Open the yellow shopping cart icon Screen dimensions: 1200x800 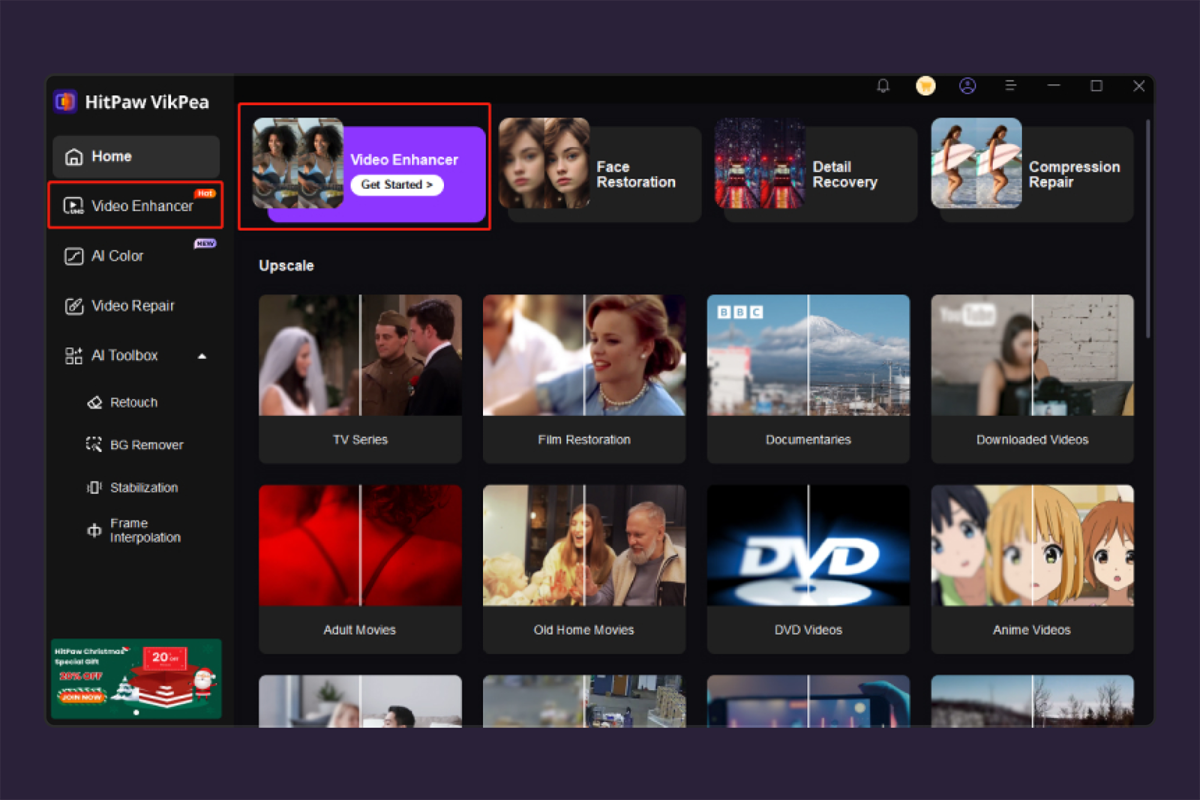(x=926, y=86)
